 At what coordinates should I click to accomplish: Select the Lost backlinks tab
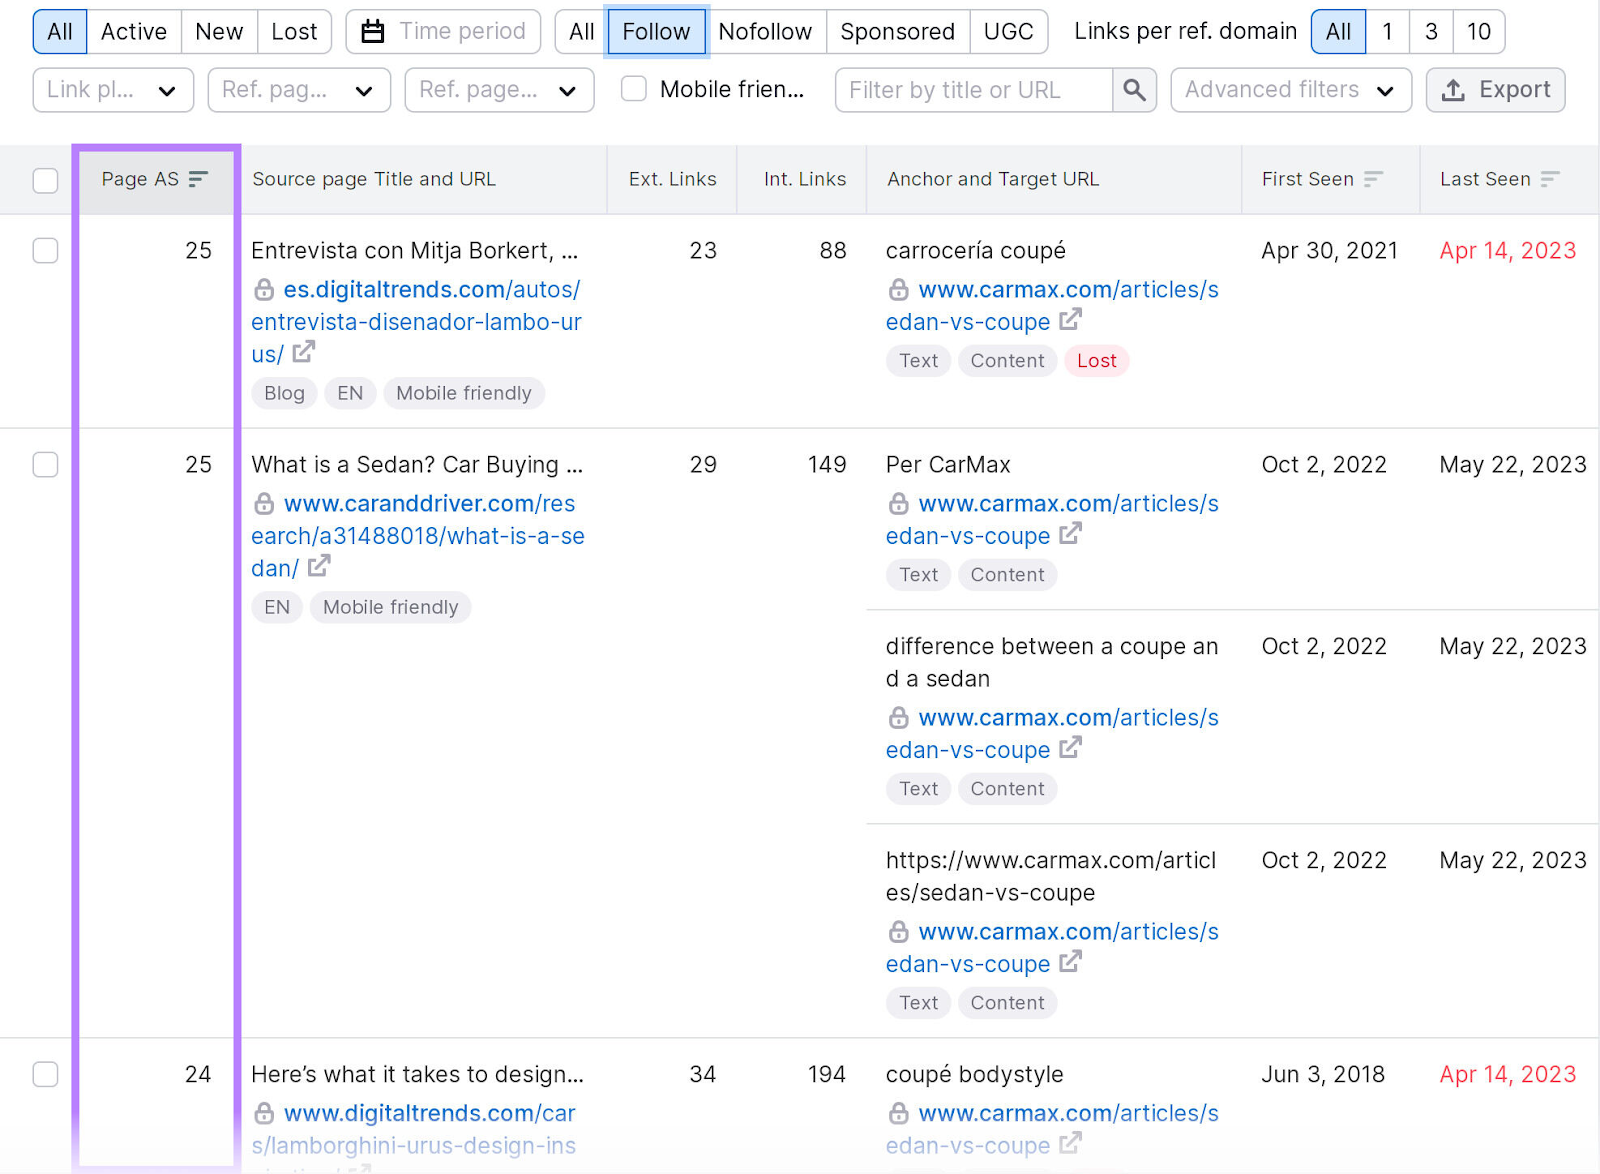(x=294, y=32)
